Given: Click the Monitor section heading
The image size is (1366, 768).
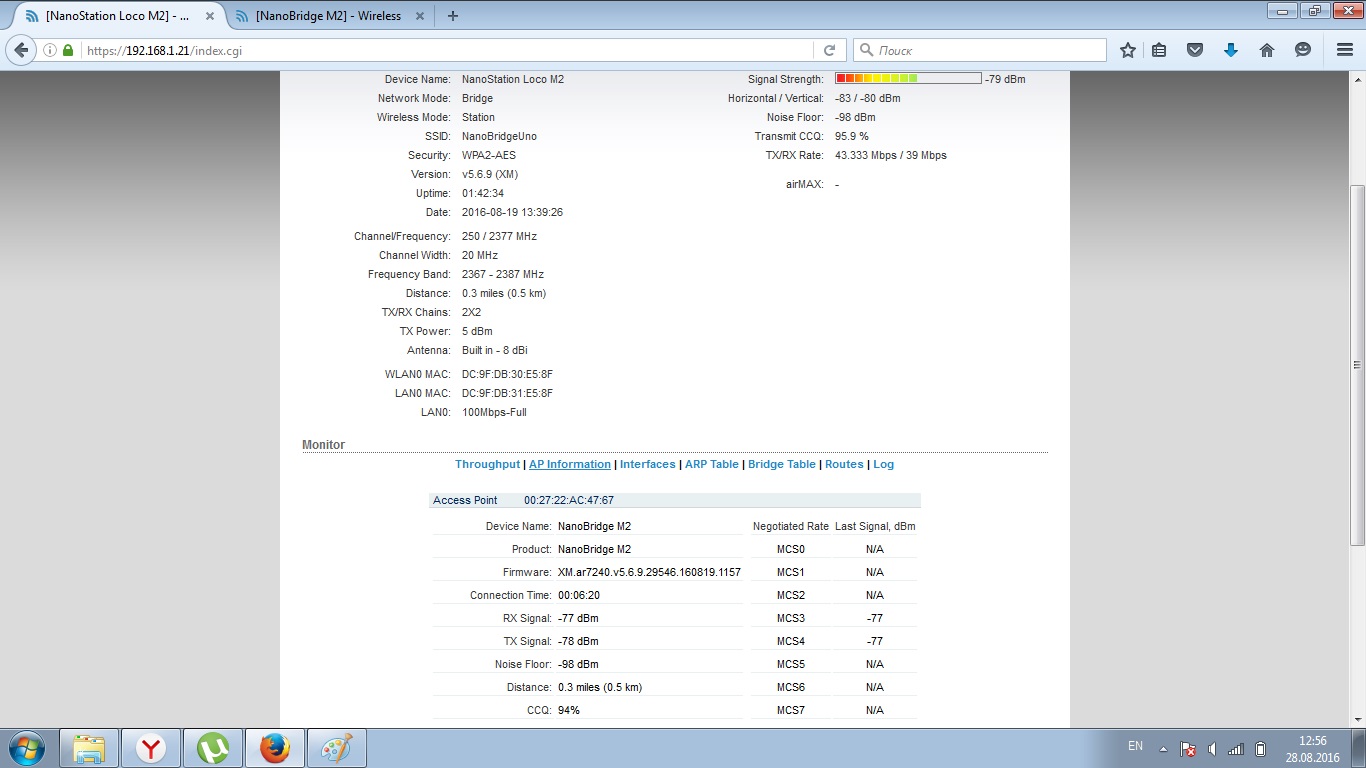Looking at the screenshot, I should (x=323, y=445).
